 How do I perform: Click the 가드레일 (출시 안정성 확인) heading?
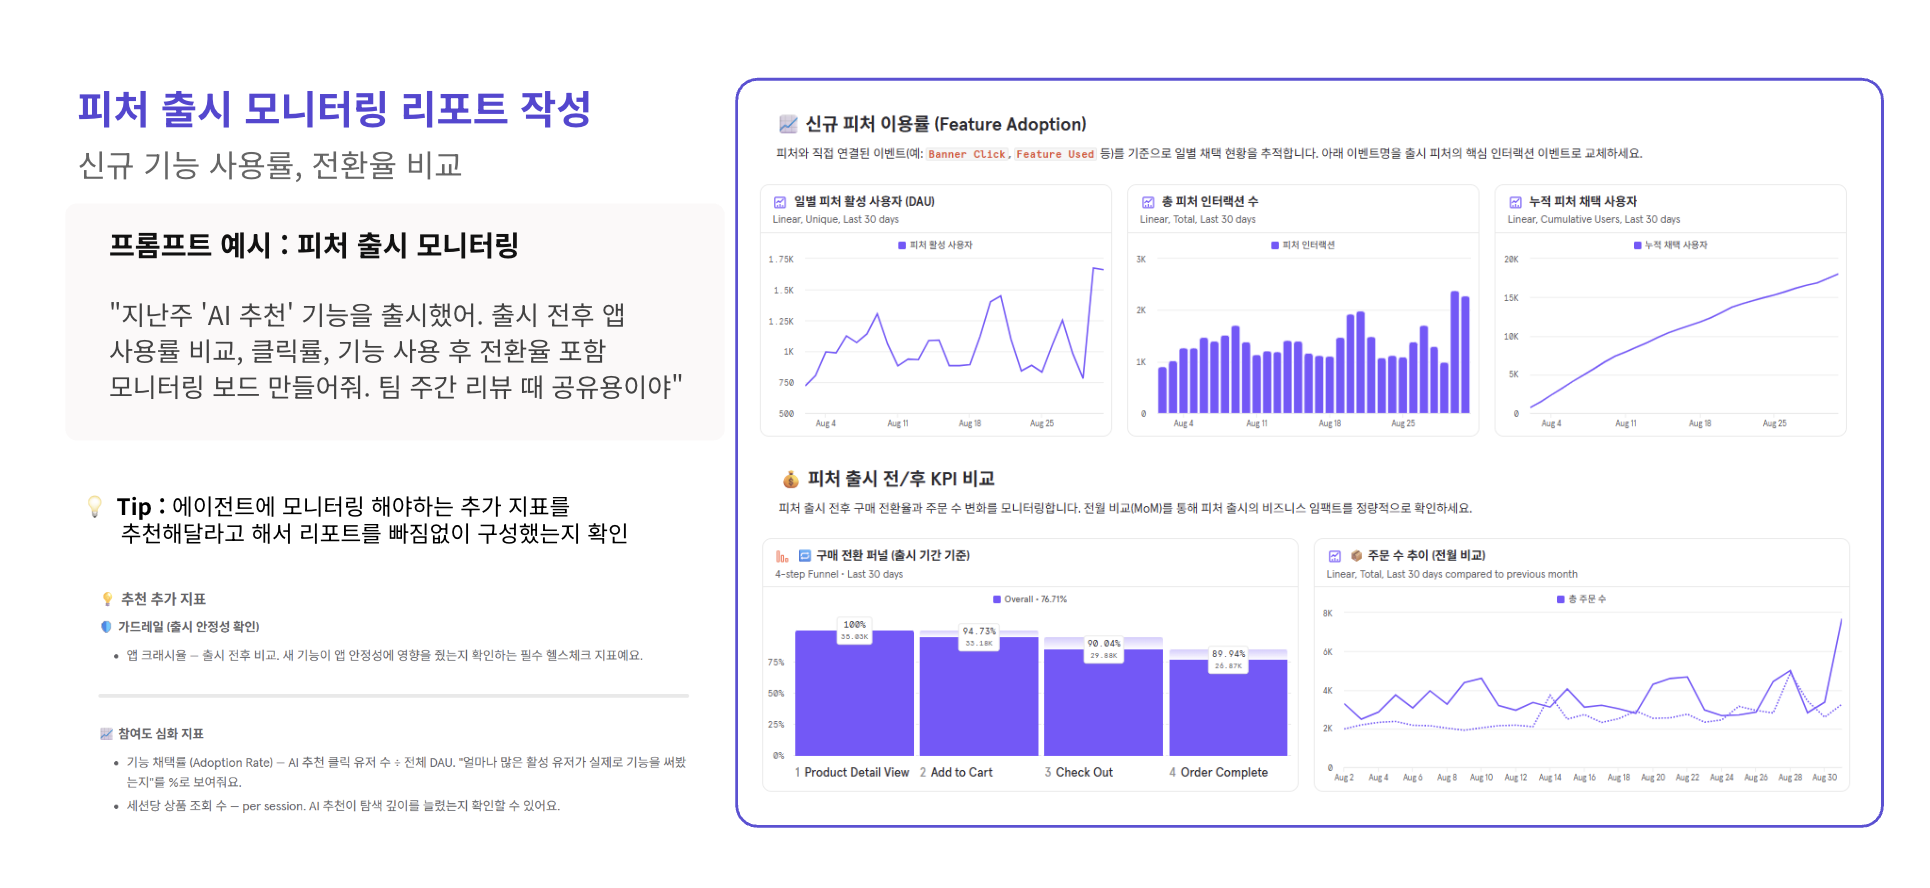[x=189, y=627]
